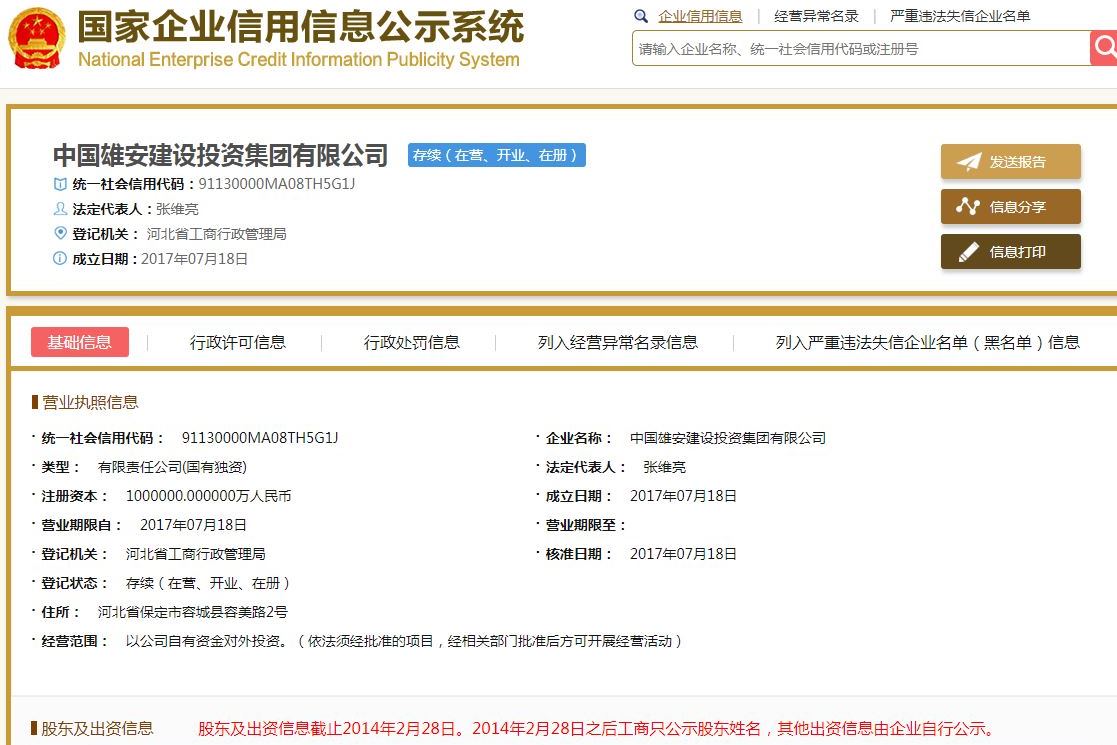Click the info icon beside 成立日期
This screenshot has height=745, width=1117.
point(60,259)
